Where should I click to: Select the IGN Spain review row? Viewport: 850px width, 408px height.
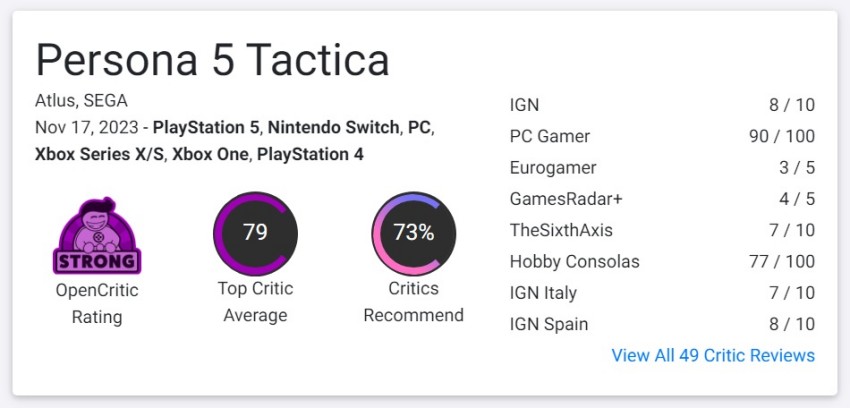662,325
